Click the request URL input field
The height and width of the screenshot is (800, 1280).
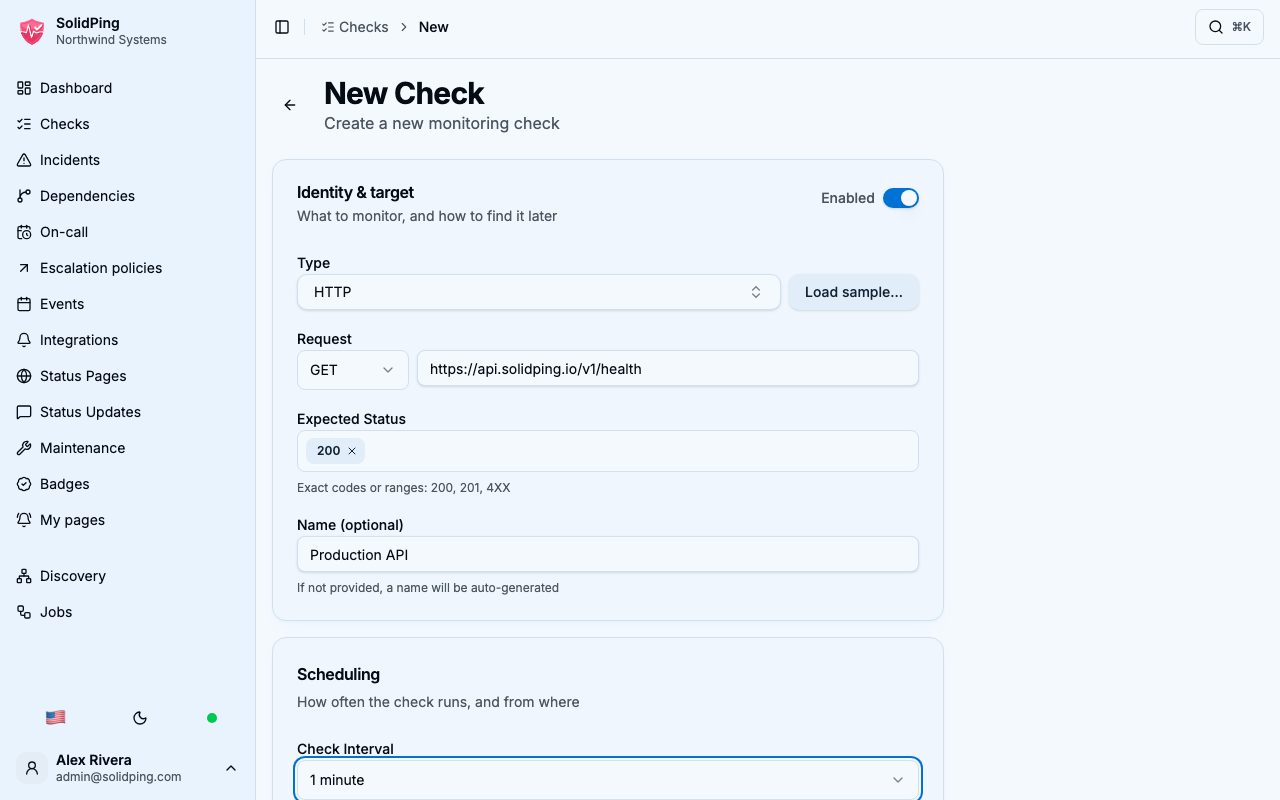click(667, 368)
